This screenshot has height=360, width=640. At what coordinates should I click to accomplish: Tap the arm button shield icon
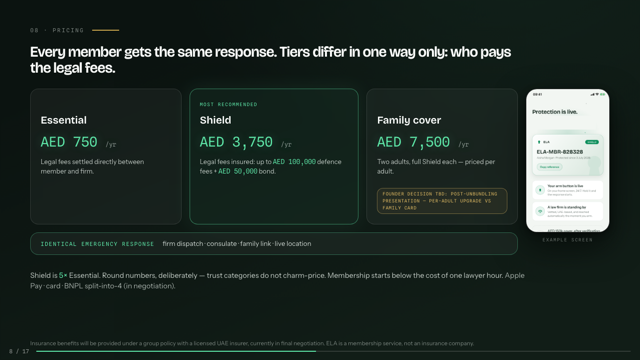[540, 190]
